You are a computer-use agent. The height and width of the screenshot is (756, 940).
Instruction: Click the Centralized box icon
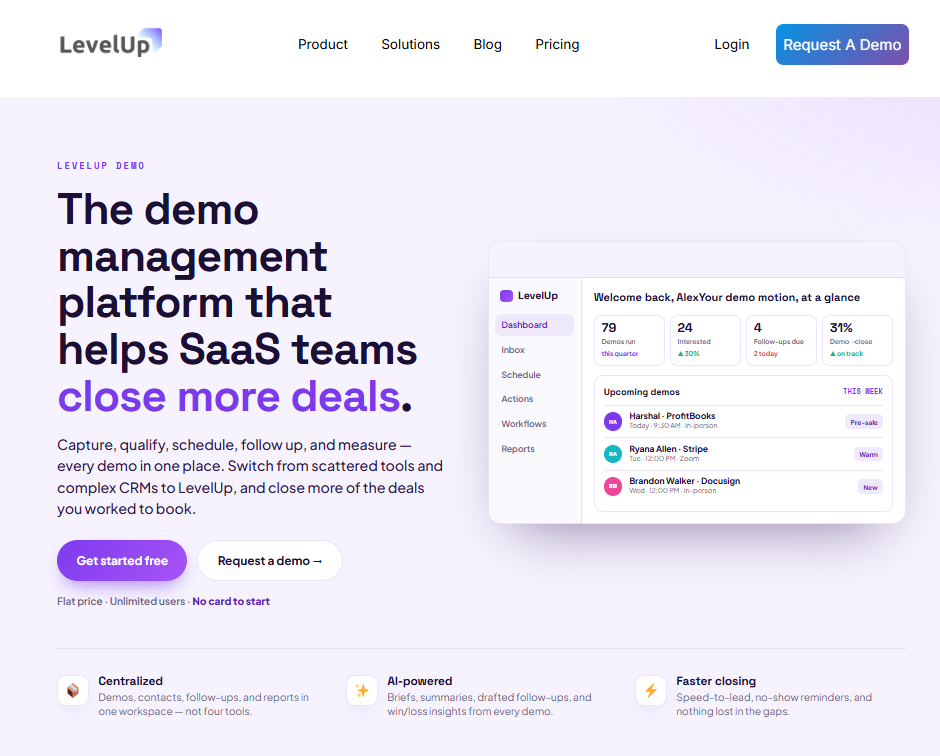coord(73,691)
